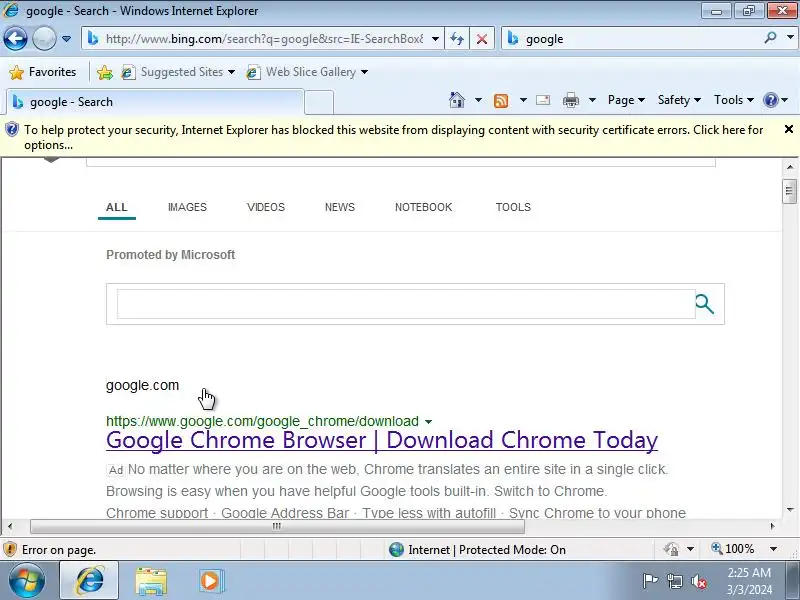Click the teal magnifier in promoted search box
The image size is (800, 600).
[x=705, y=304]
